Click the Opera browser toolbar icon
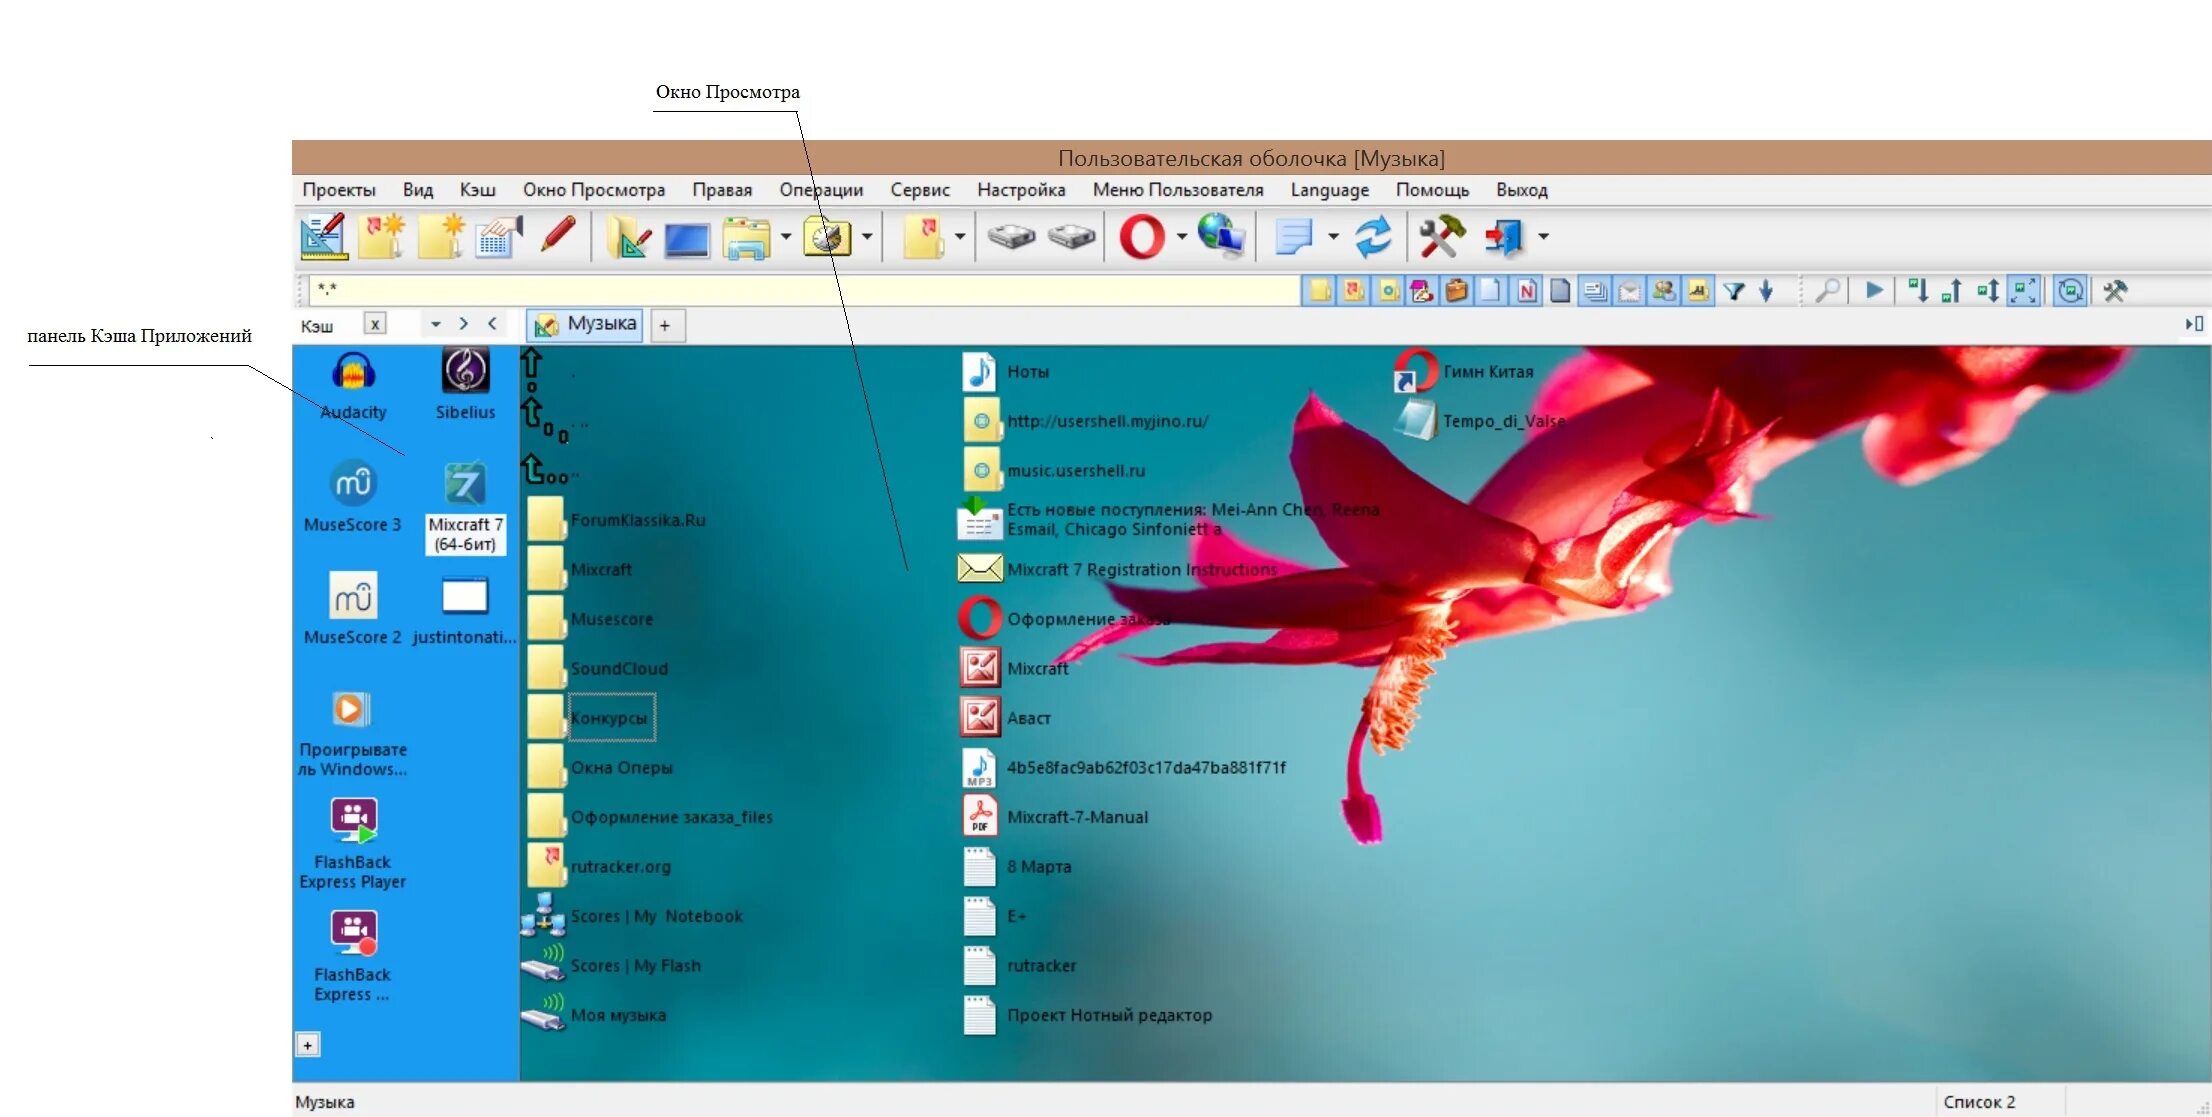 pos(1141,237)
